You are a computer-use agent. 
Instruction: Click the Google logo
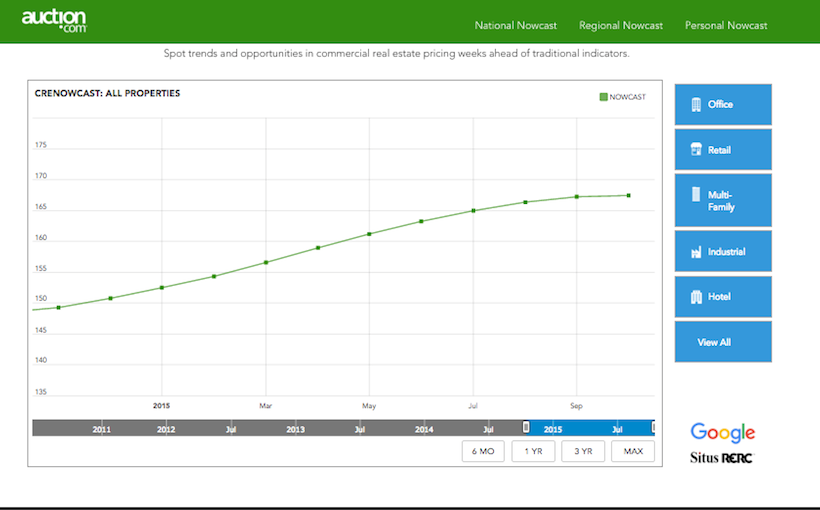coord(723,433)
